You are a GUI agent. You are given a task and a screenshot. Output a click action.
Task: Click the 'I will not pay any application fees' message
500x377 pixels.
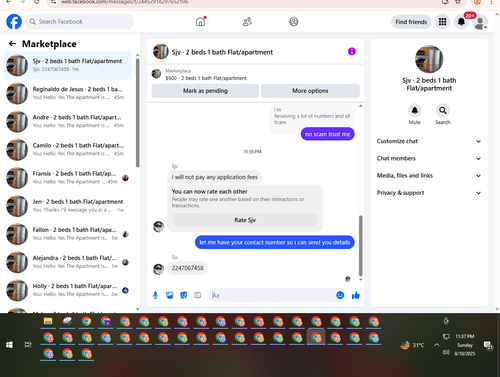(215, 177)
